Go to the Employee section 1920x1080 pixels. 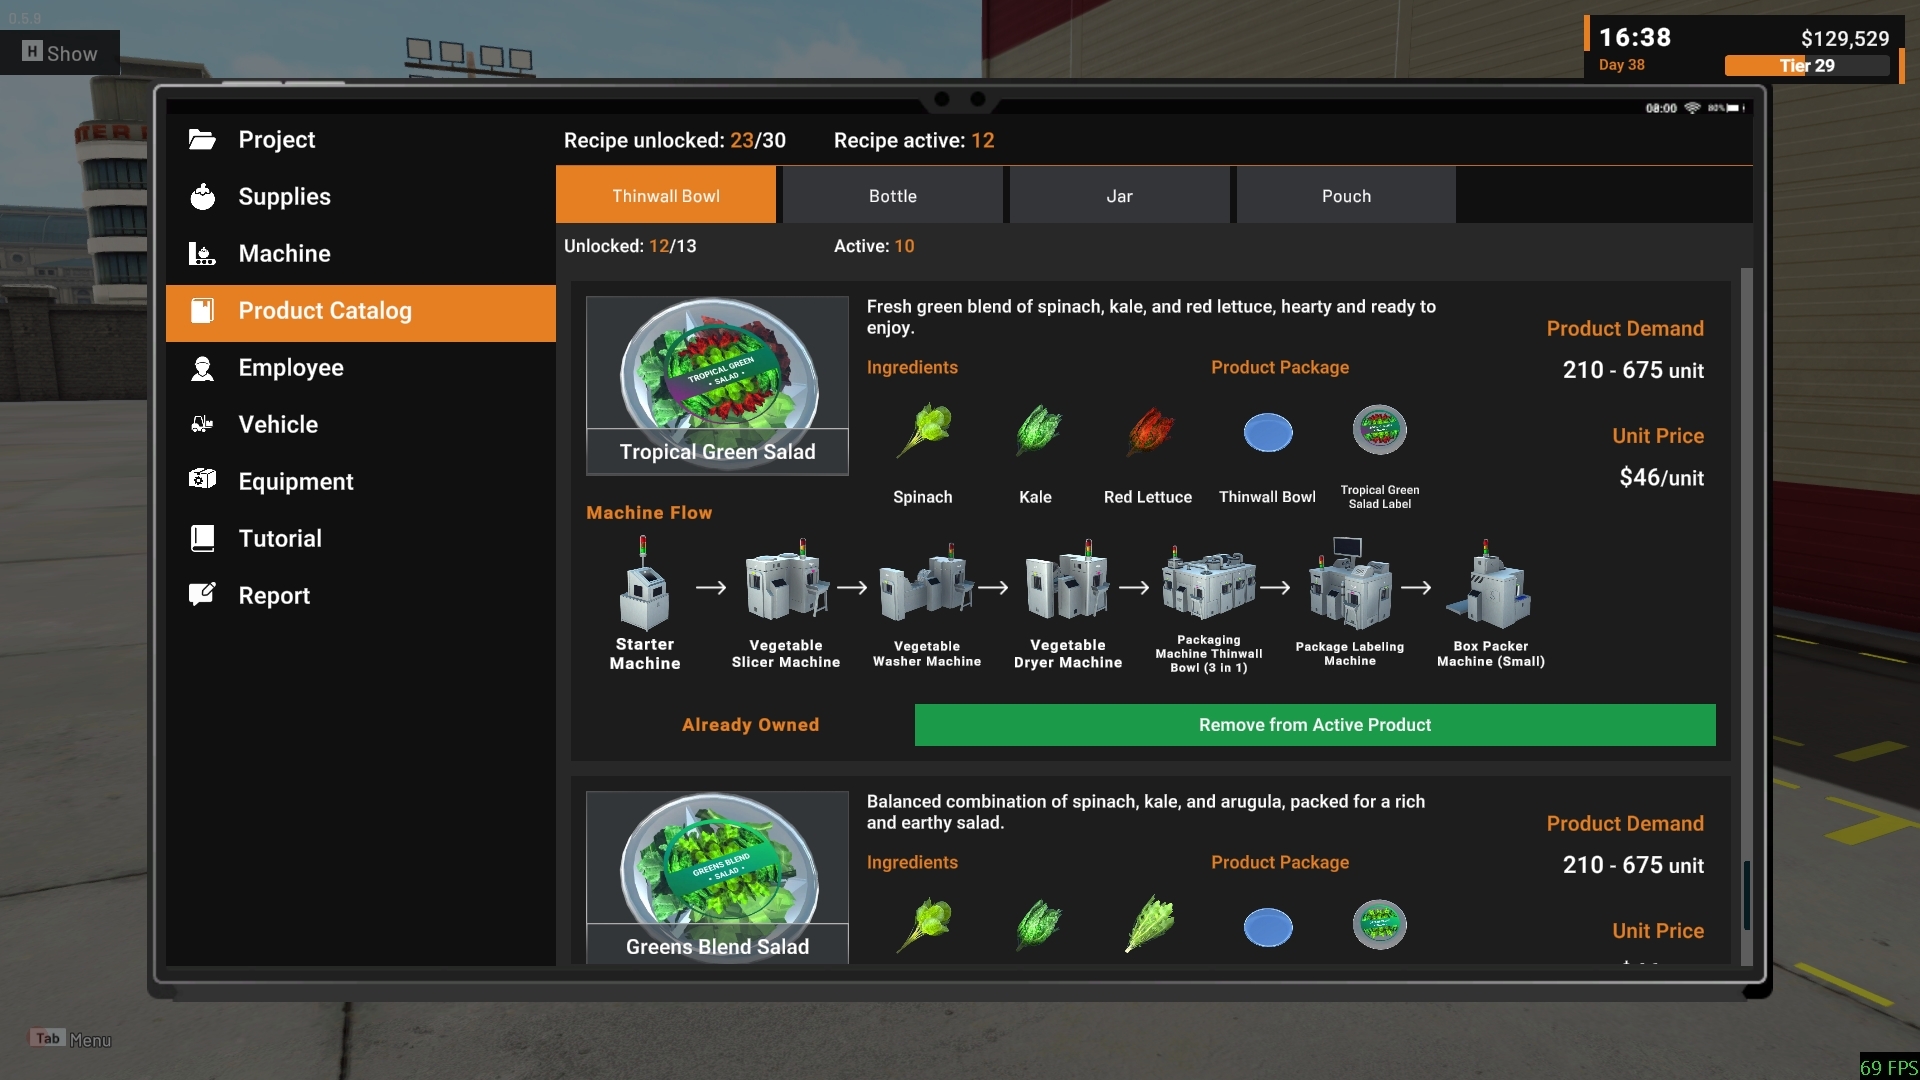(x=290, y=368)
